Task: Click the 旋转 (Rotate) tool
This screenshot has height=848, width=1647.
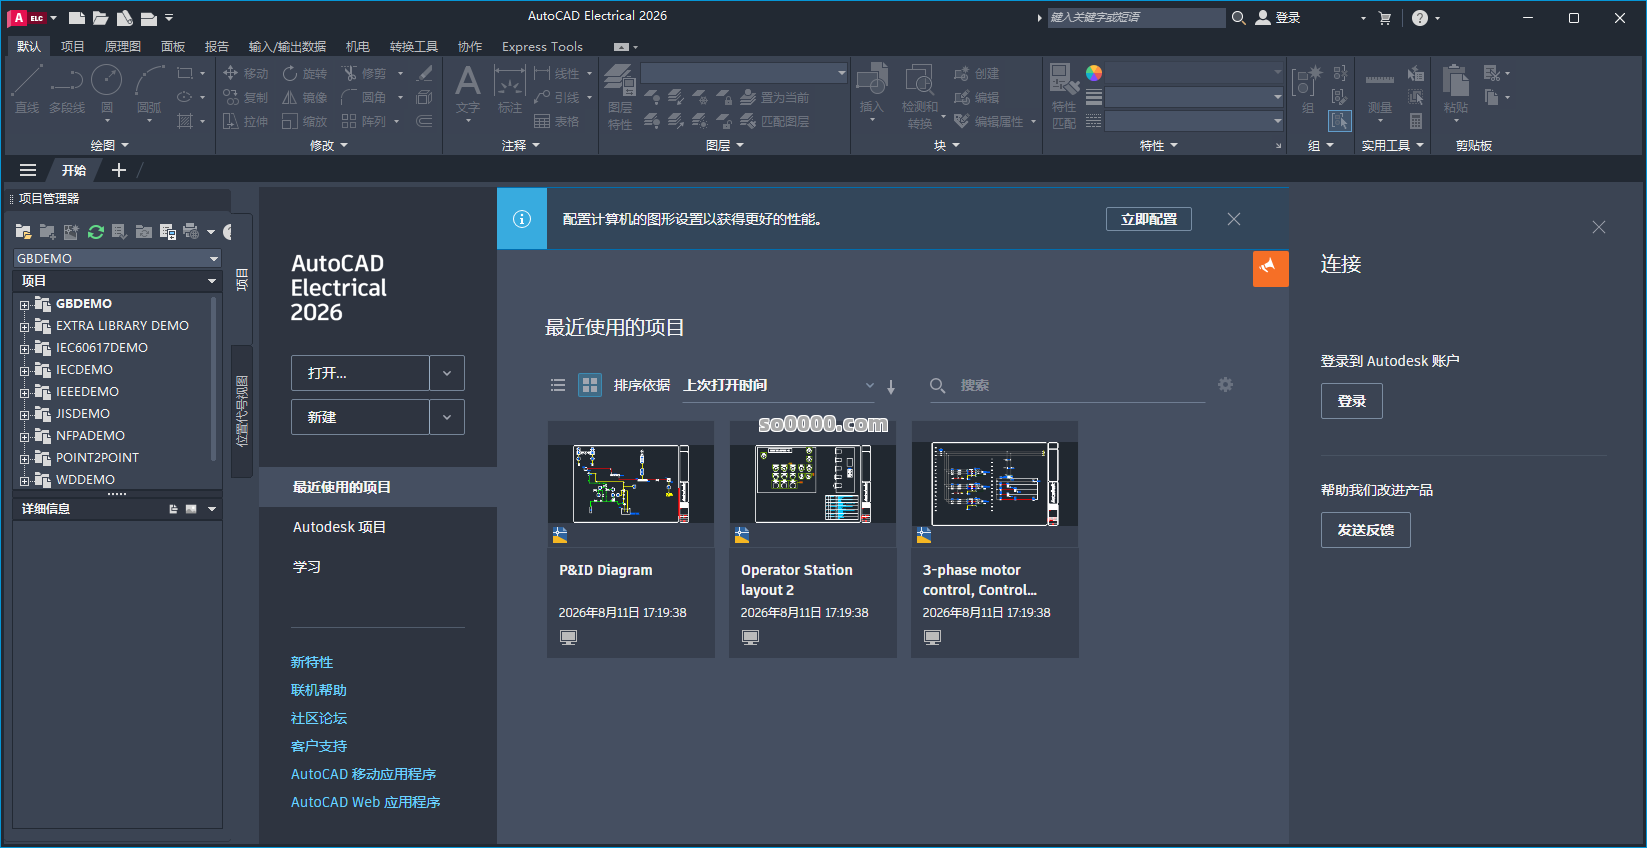Action: coord(305,73)
